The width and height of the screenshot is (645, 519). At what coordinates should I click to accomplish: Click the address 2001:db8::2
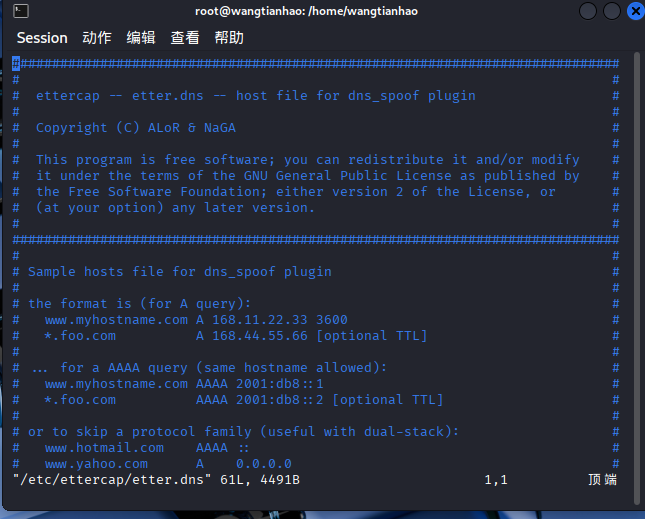tap(280, 400)
